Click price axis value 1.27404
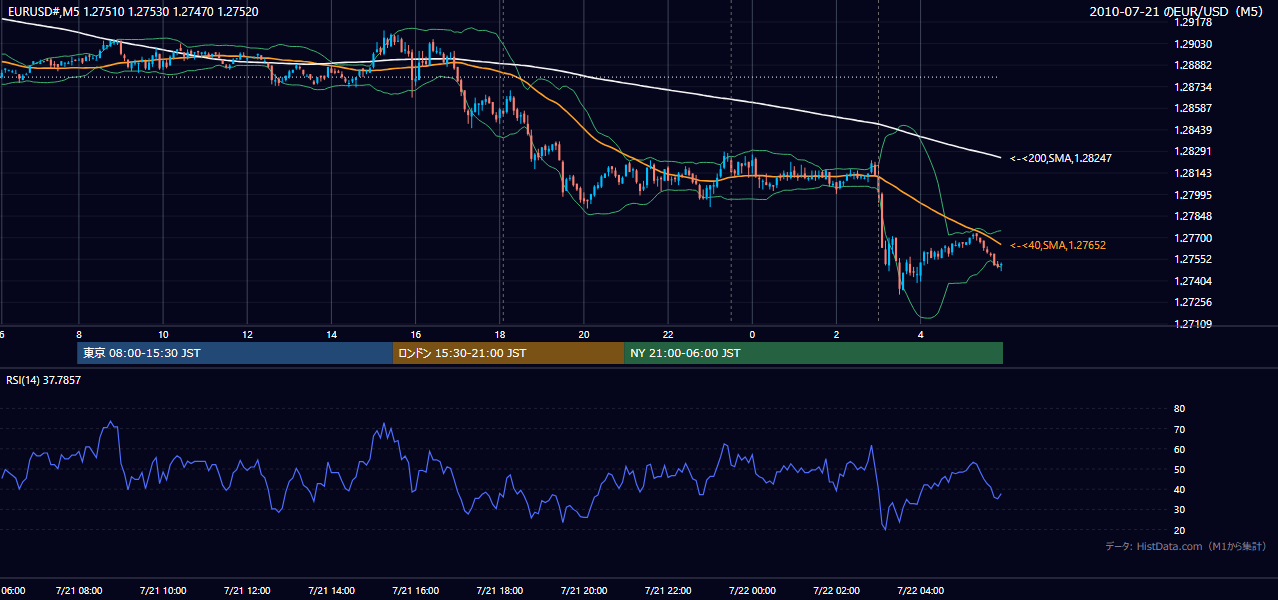This screenshot has height=600, width=1278. coord(1193,281)
